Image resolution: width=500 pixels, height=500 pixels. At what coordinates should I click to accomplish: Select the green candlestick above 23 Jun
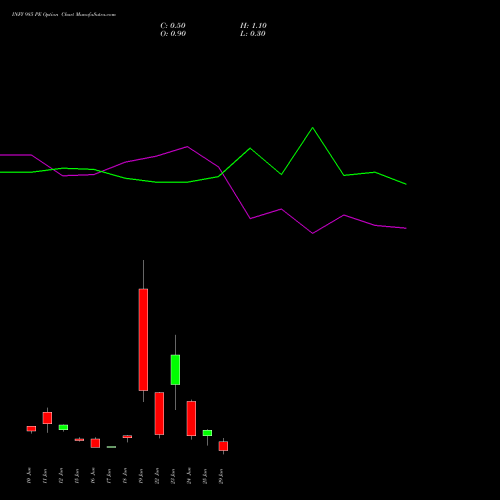coord(175,370)
